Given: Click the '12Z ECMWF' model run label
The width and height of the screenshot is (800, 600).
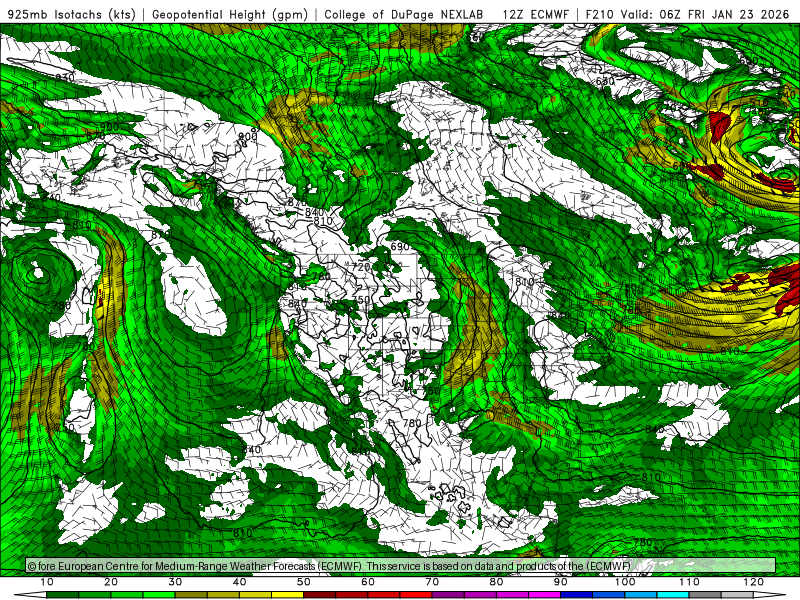Looking at the screenshot, I should pos(535,14).
